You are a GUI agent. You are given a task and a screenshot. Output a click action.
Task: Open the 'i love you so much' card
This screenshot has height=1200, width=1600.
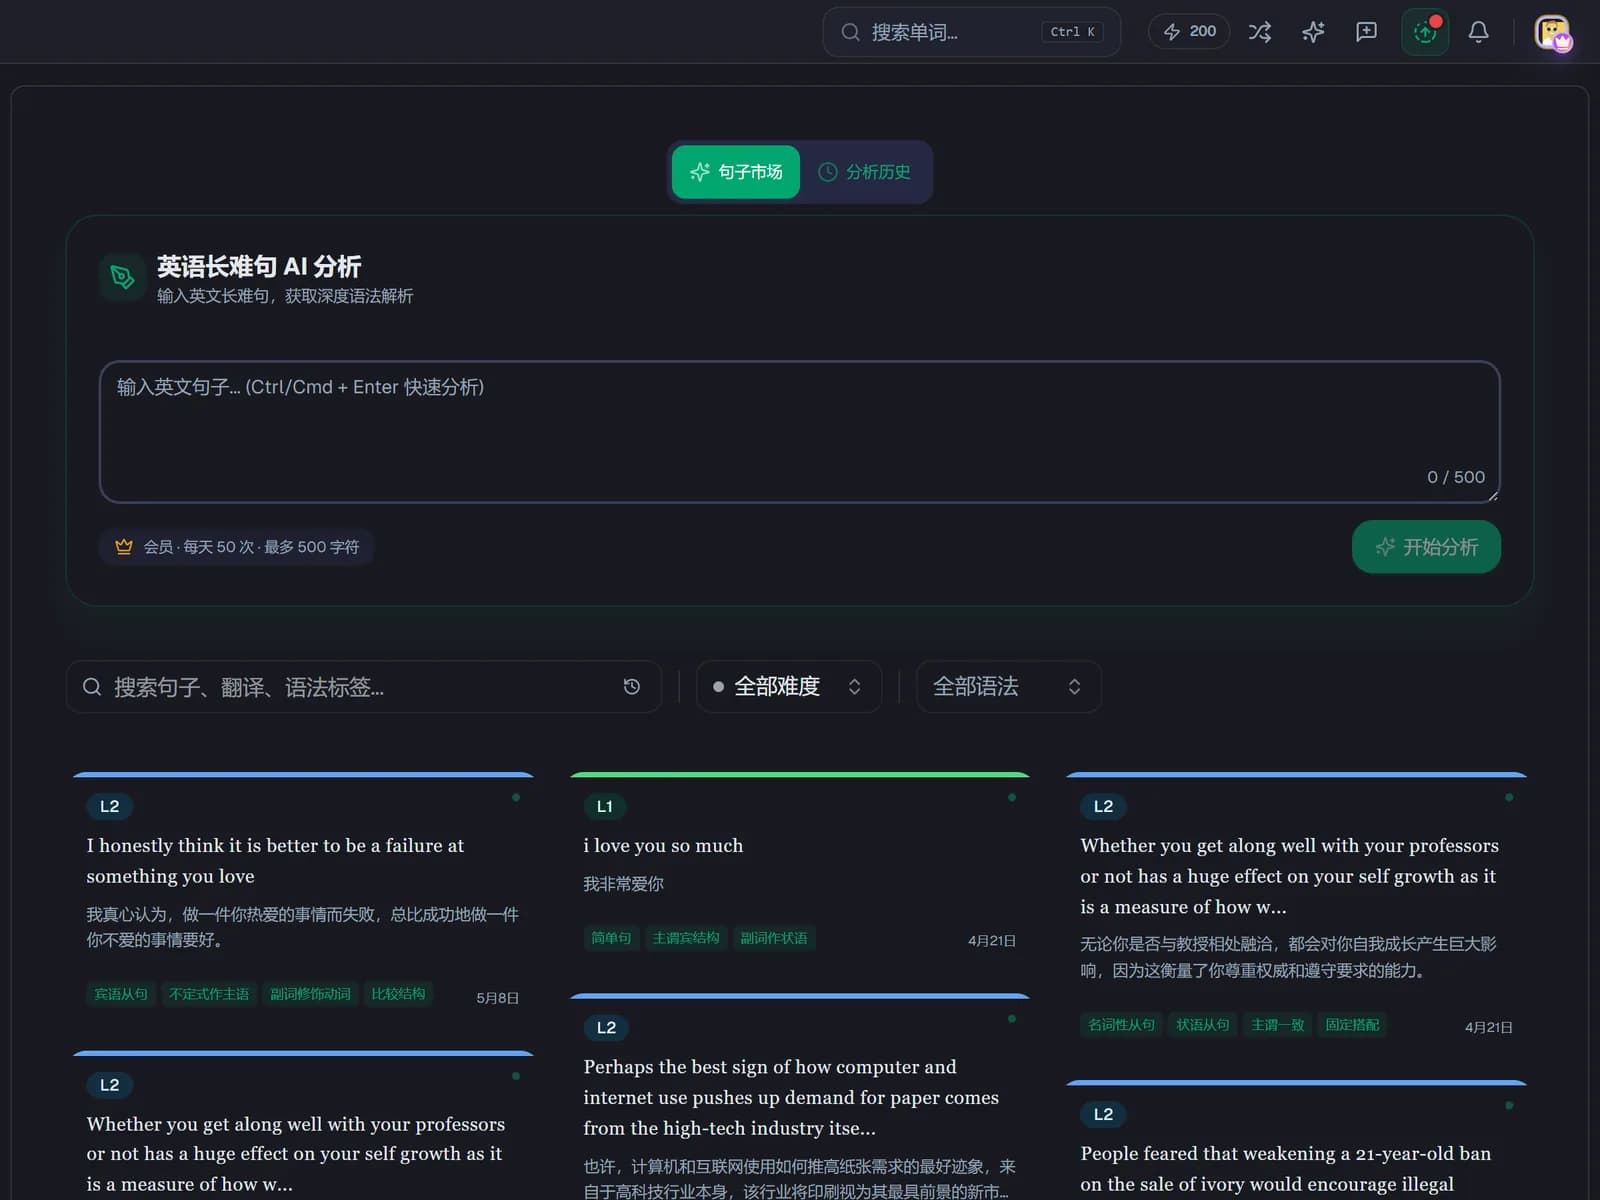point(800,870)
